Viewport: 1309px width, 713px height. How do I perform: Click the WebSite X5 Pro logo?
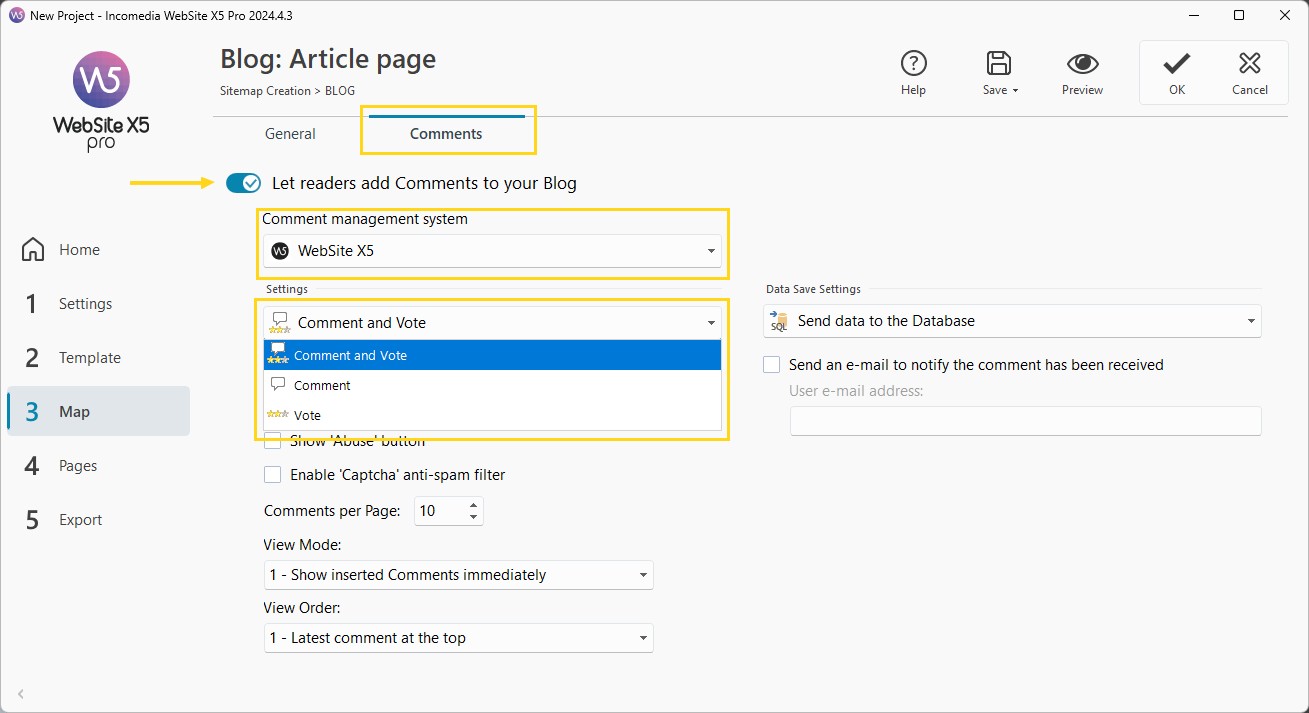click(101, 101)
